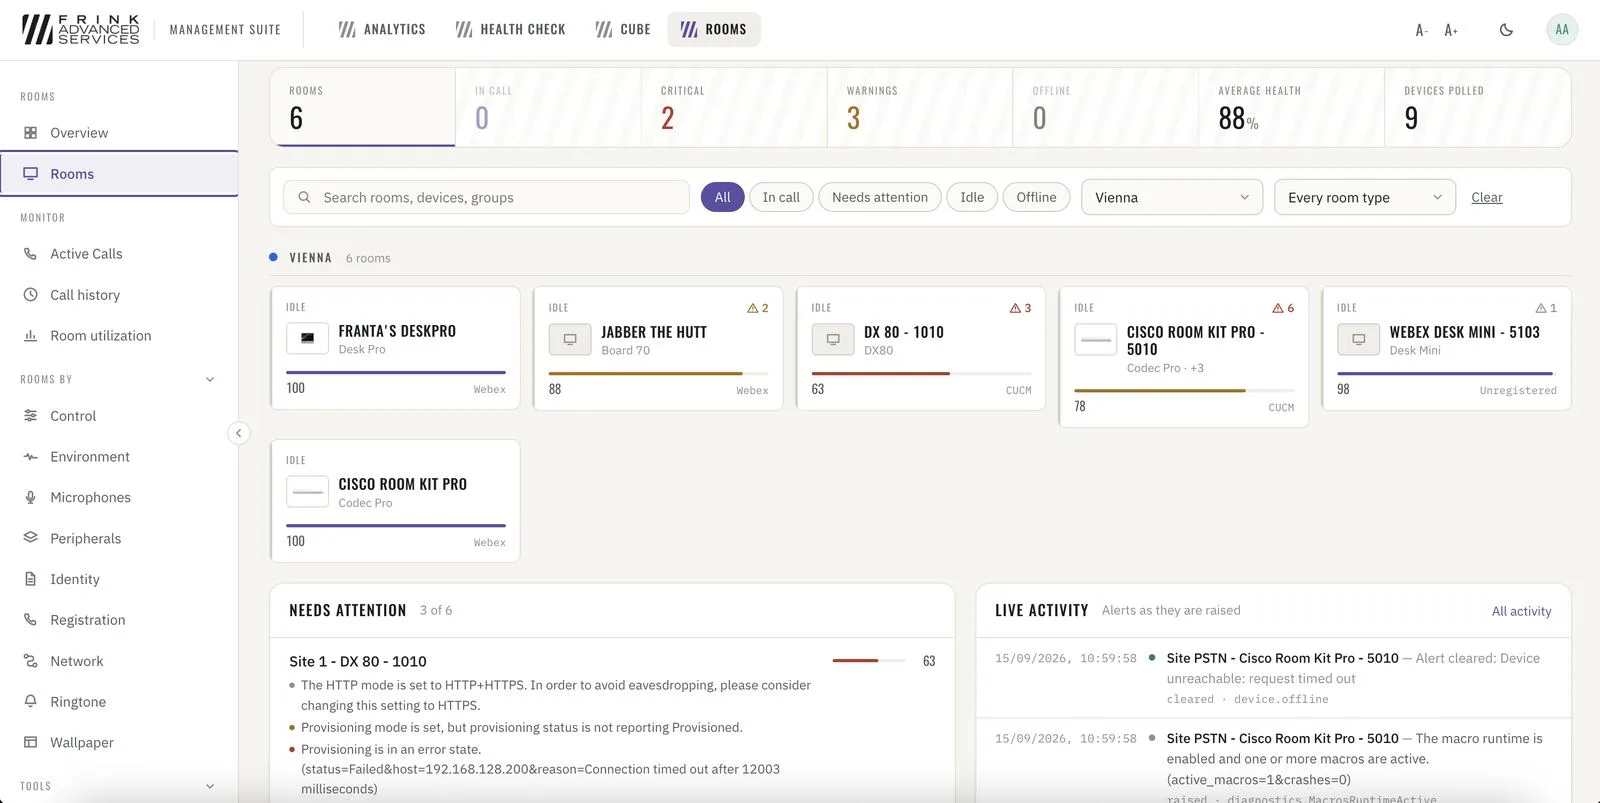Click the Jabber the Hutt health bar
The height and width of the screenshot is (803, 1600).
(658, 373)
